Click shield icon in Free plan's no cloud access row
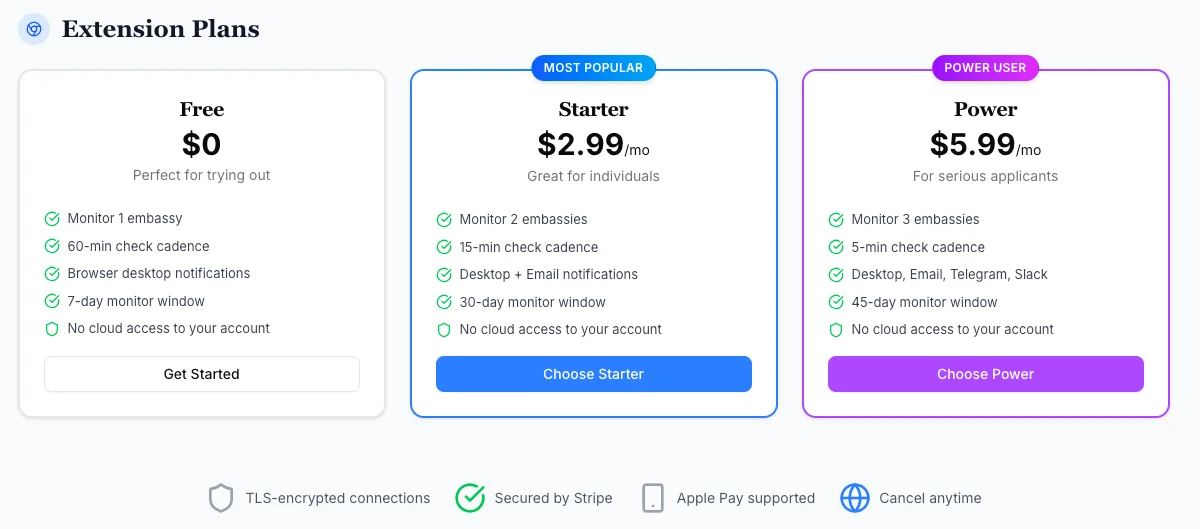 (52, 329)
